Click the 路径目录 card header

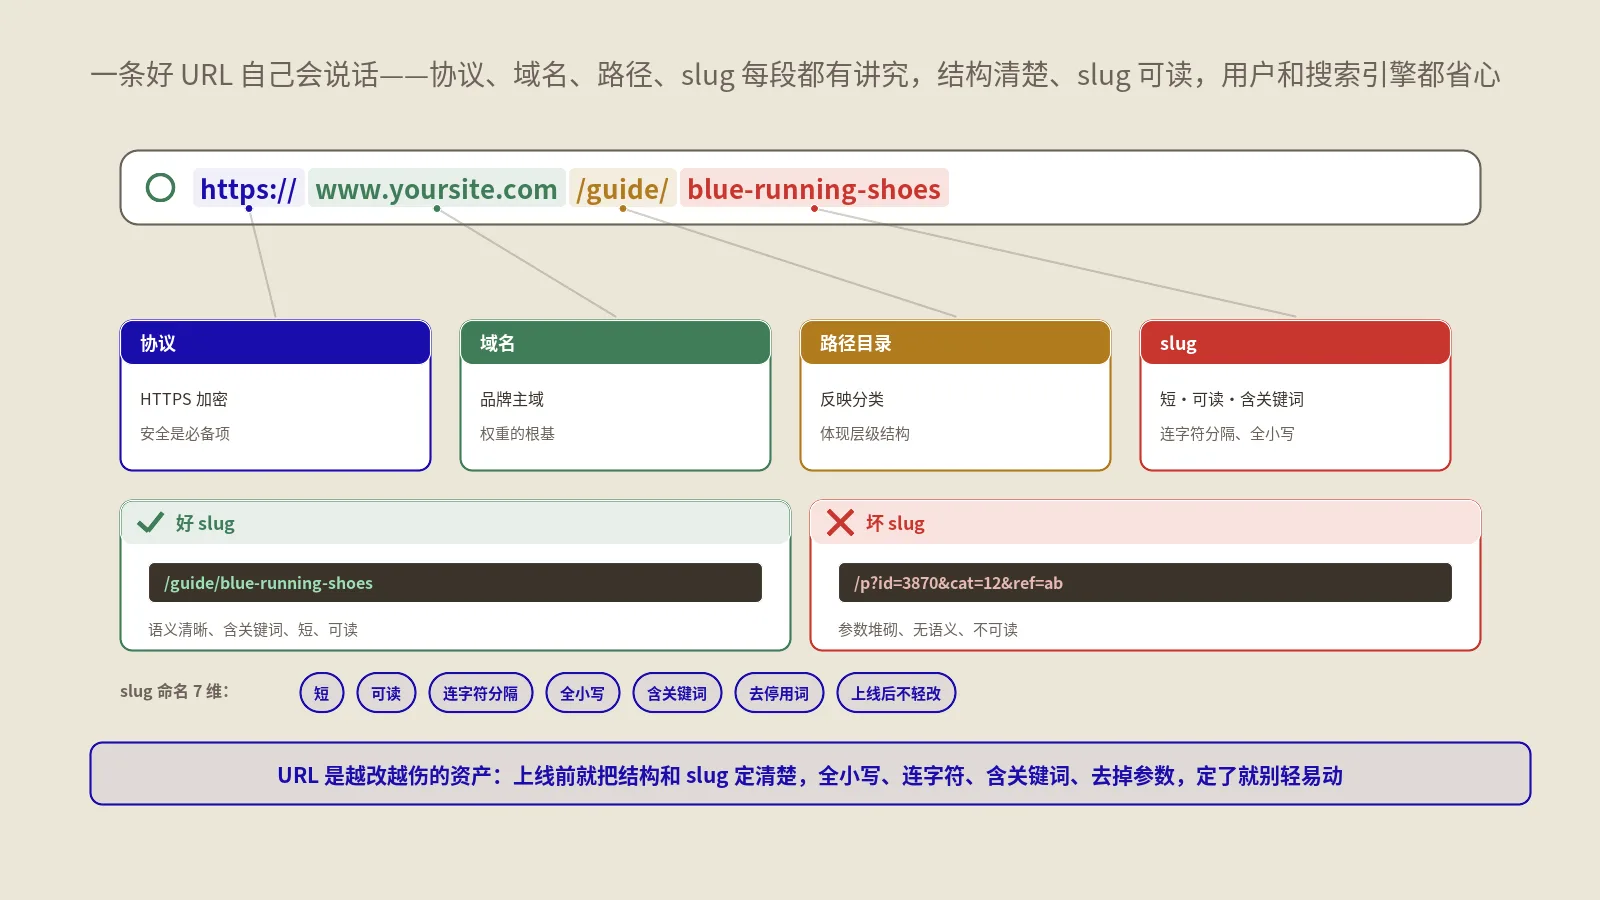point(955,343)
